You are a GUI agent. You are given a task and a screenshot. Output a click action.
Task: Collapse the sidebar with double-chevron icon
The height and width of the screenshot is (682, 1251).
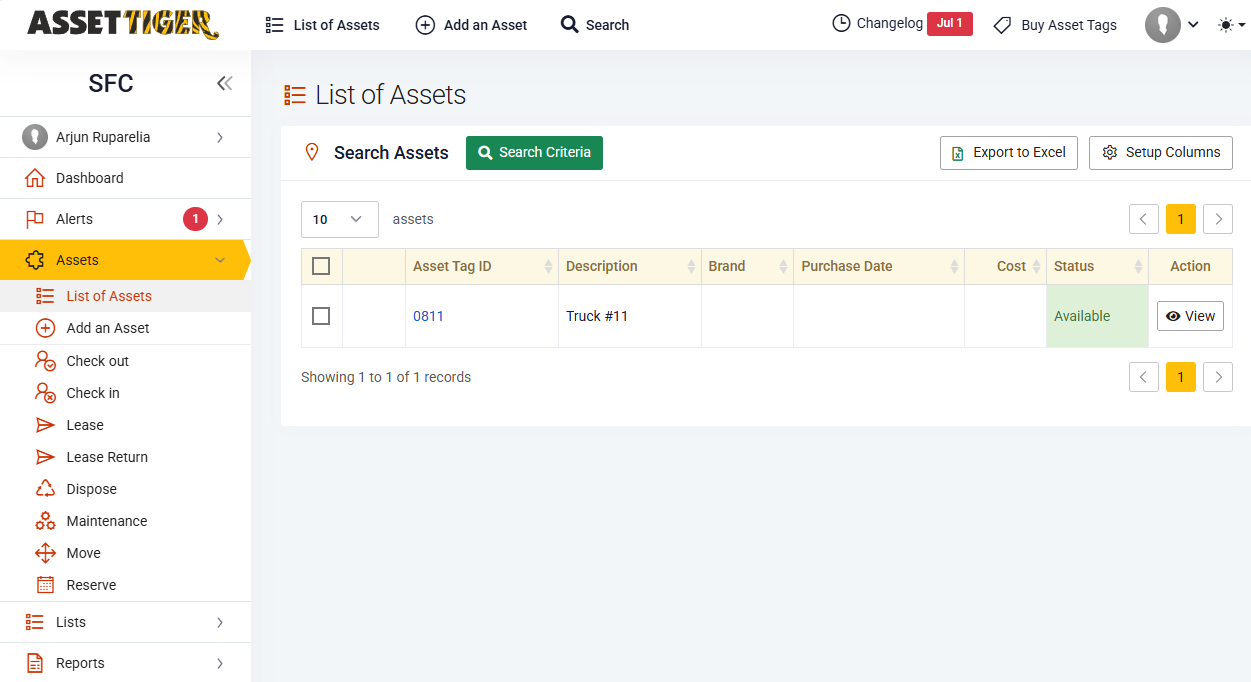click(224, 84)
